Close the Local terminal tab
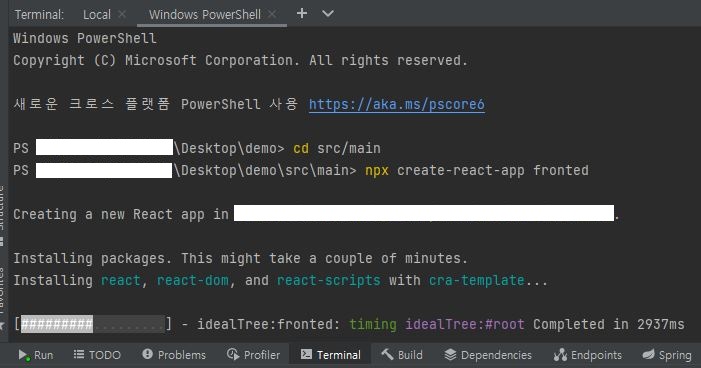 click(x=122, y=14)
